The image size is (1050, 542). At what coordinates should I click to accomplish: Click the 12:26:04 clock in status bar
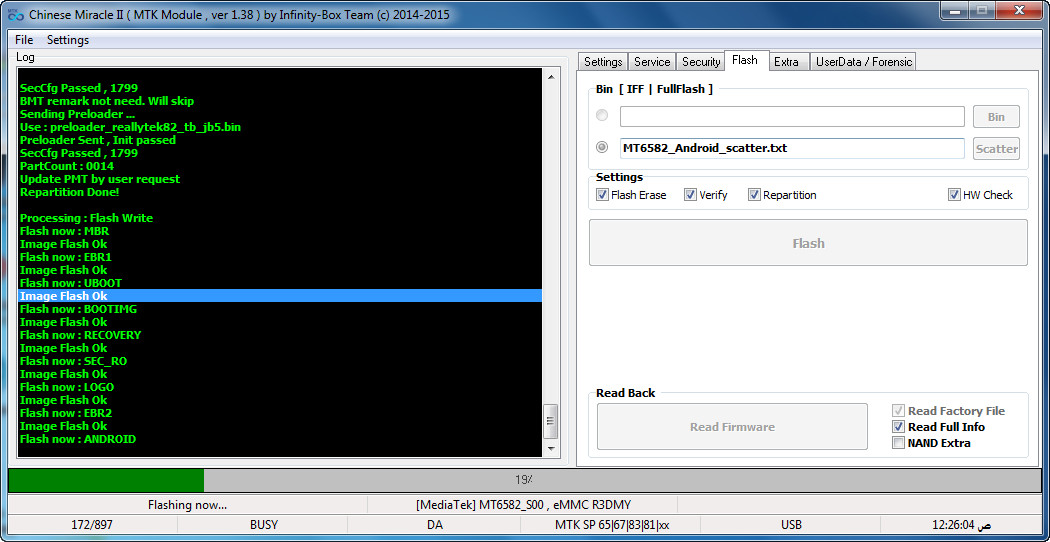coord(960,525)
